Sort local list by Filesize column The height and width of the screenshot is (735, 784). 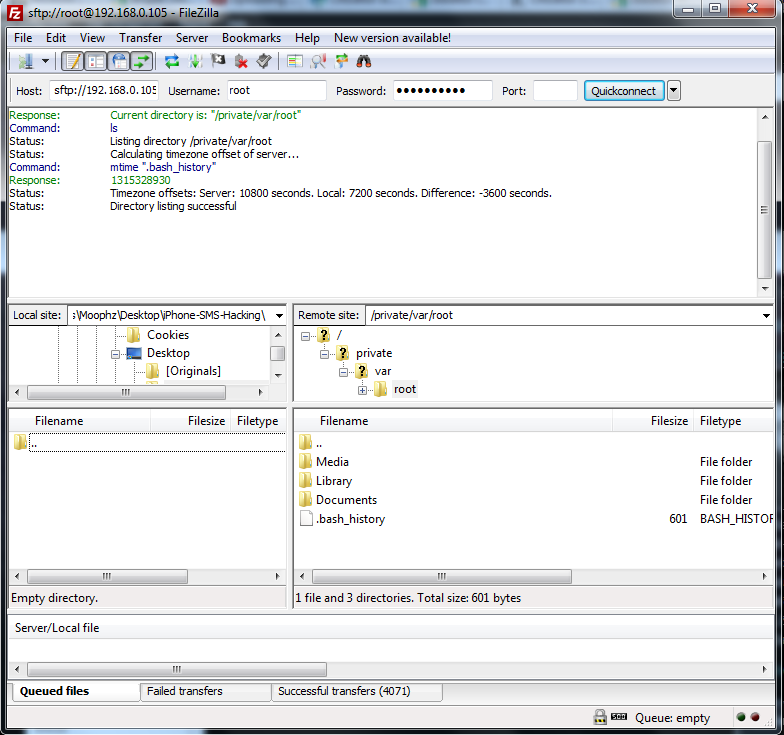[190, 421]
